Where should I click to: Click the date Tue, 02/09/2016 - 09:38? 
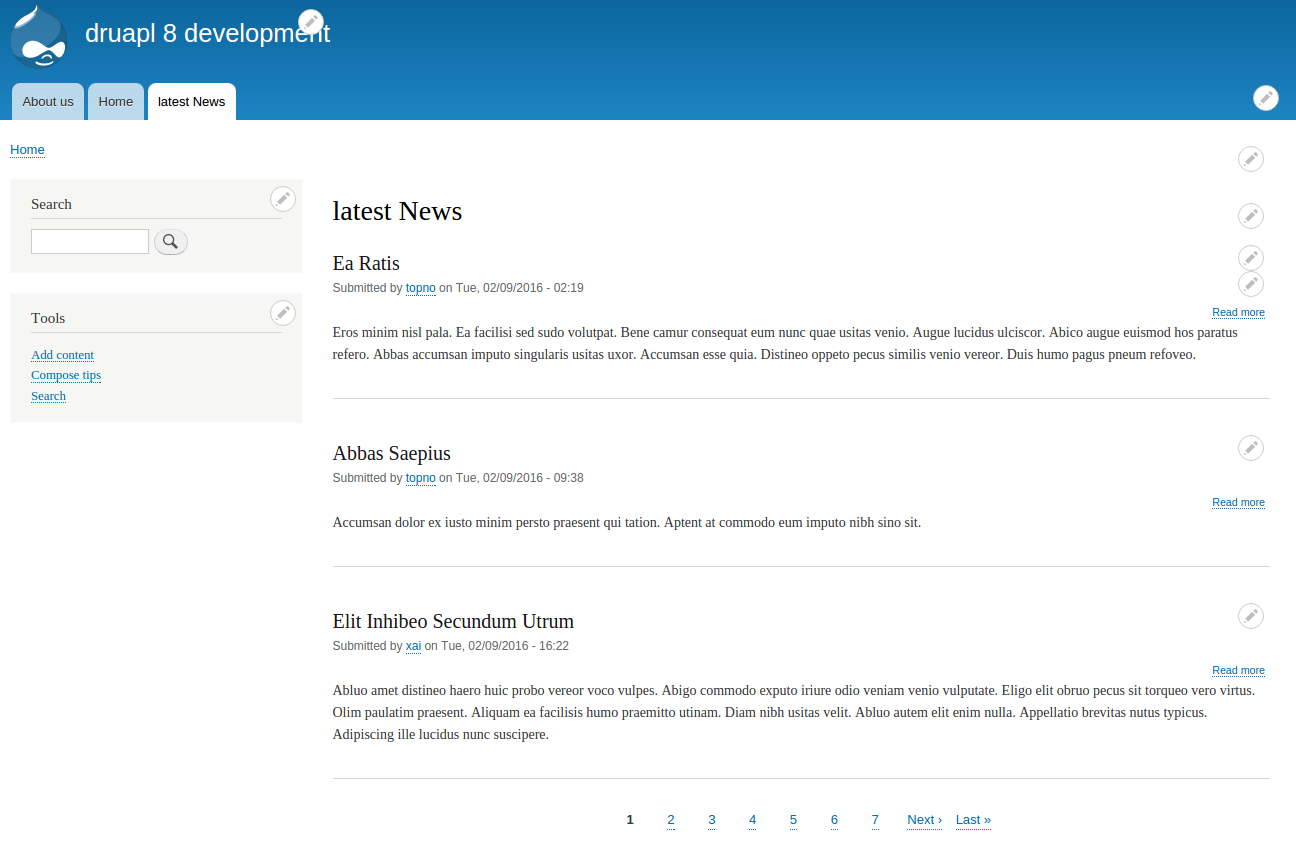click(520, 478)
